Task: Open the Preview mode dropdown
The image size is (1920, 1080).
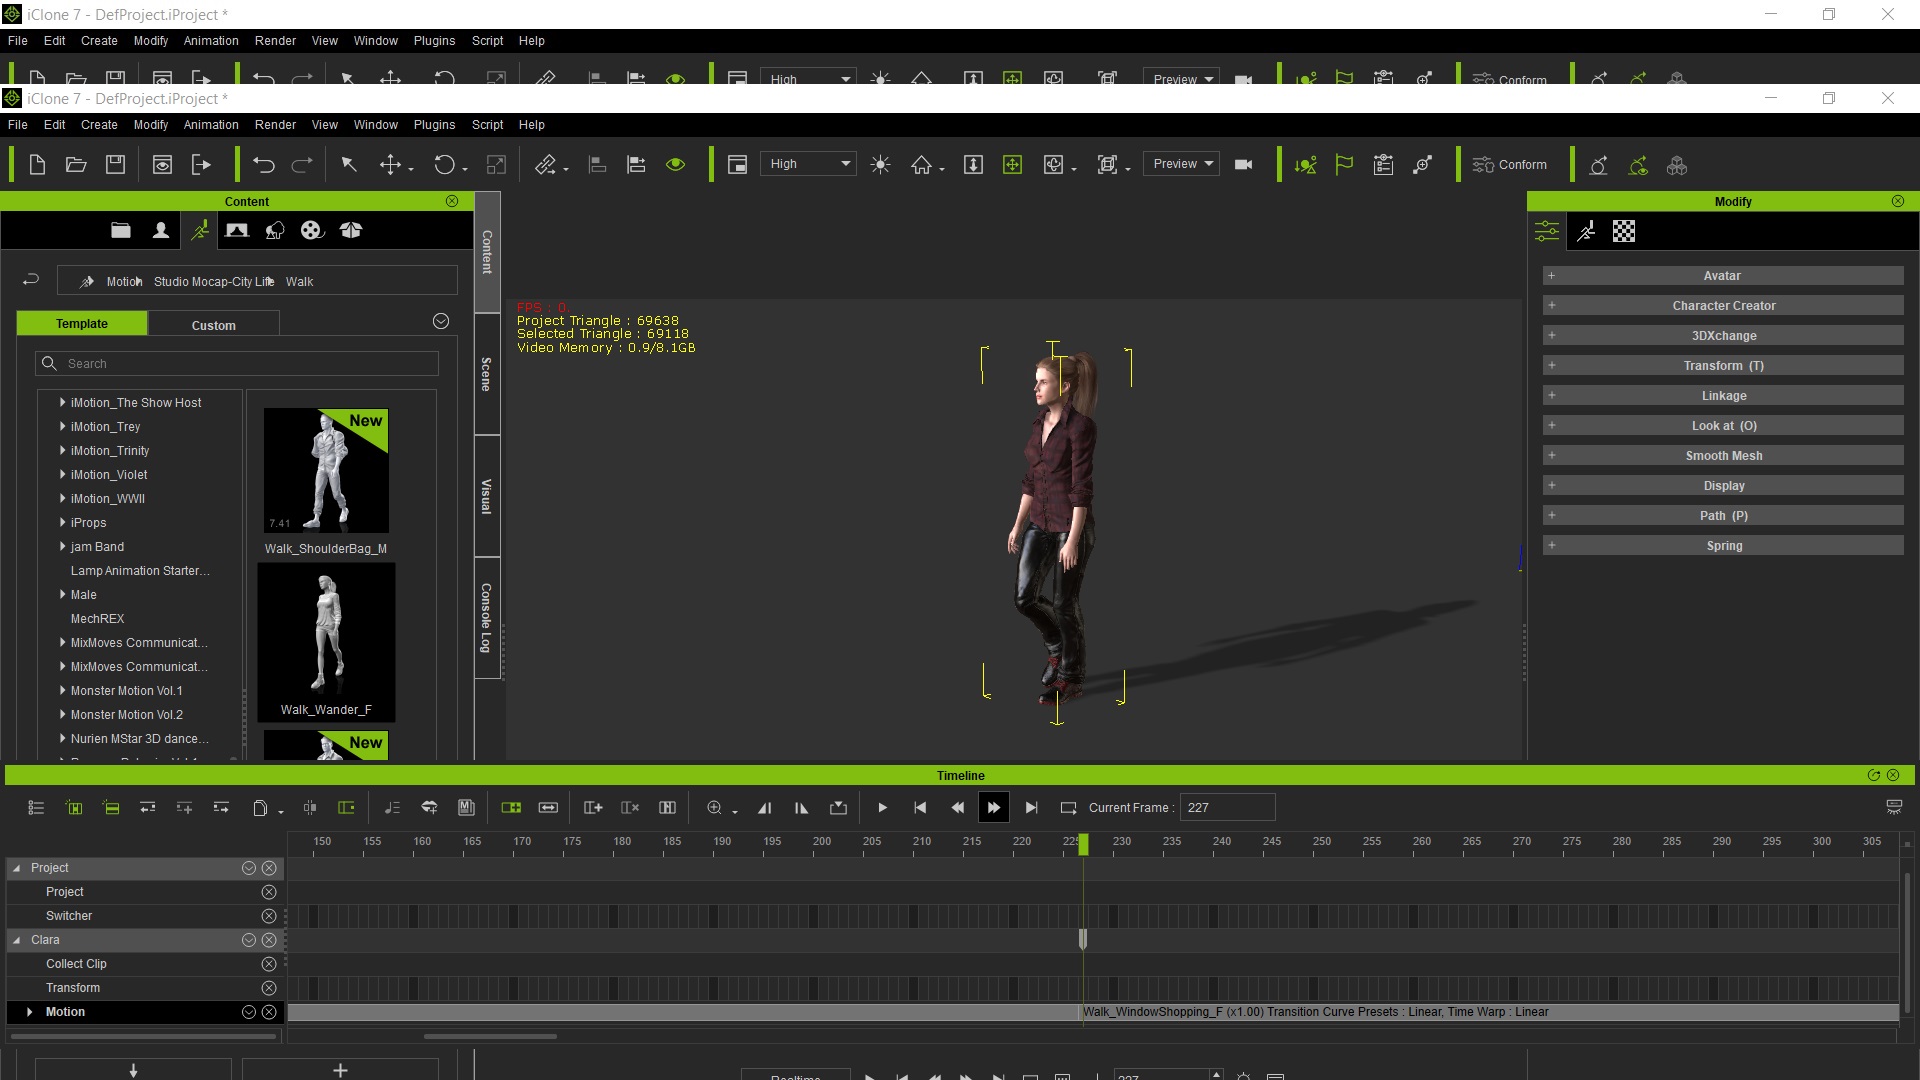Action: pyautogui.click(x=1181, y=164)
